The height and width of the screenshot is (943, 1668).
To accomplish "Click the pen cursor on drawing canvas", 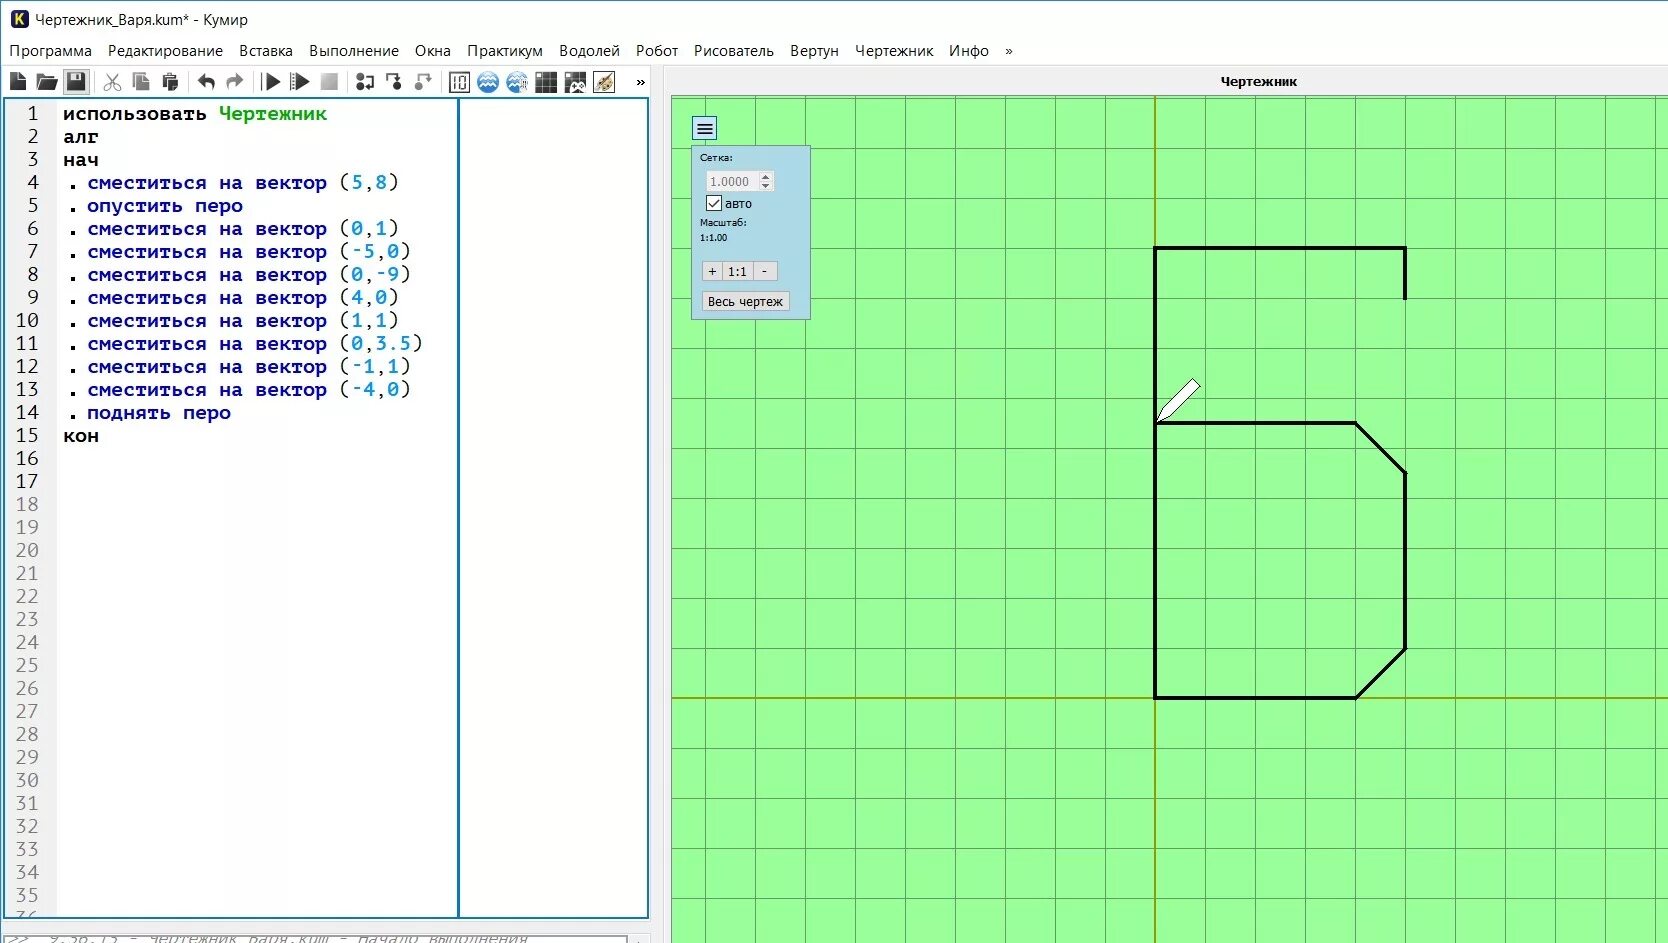I will click(1178, 400).
